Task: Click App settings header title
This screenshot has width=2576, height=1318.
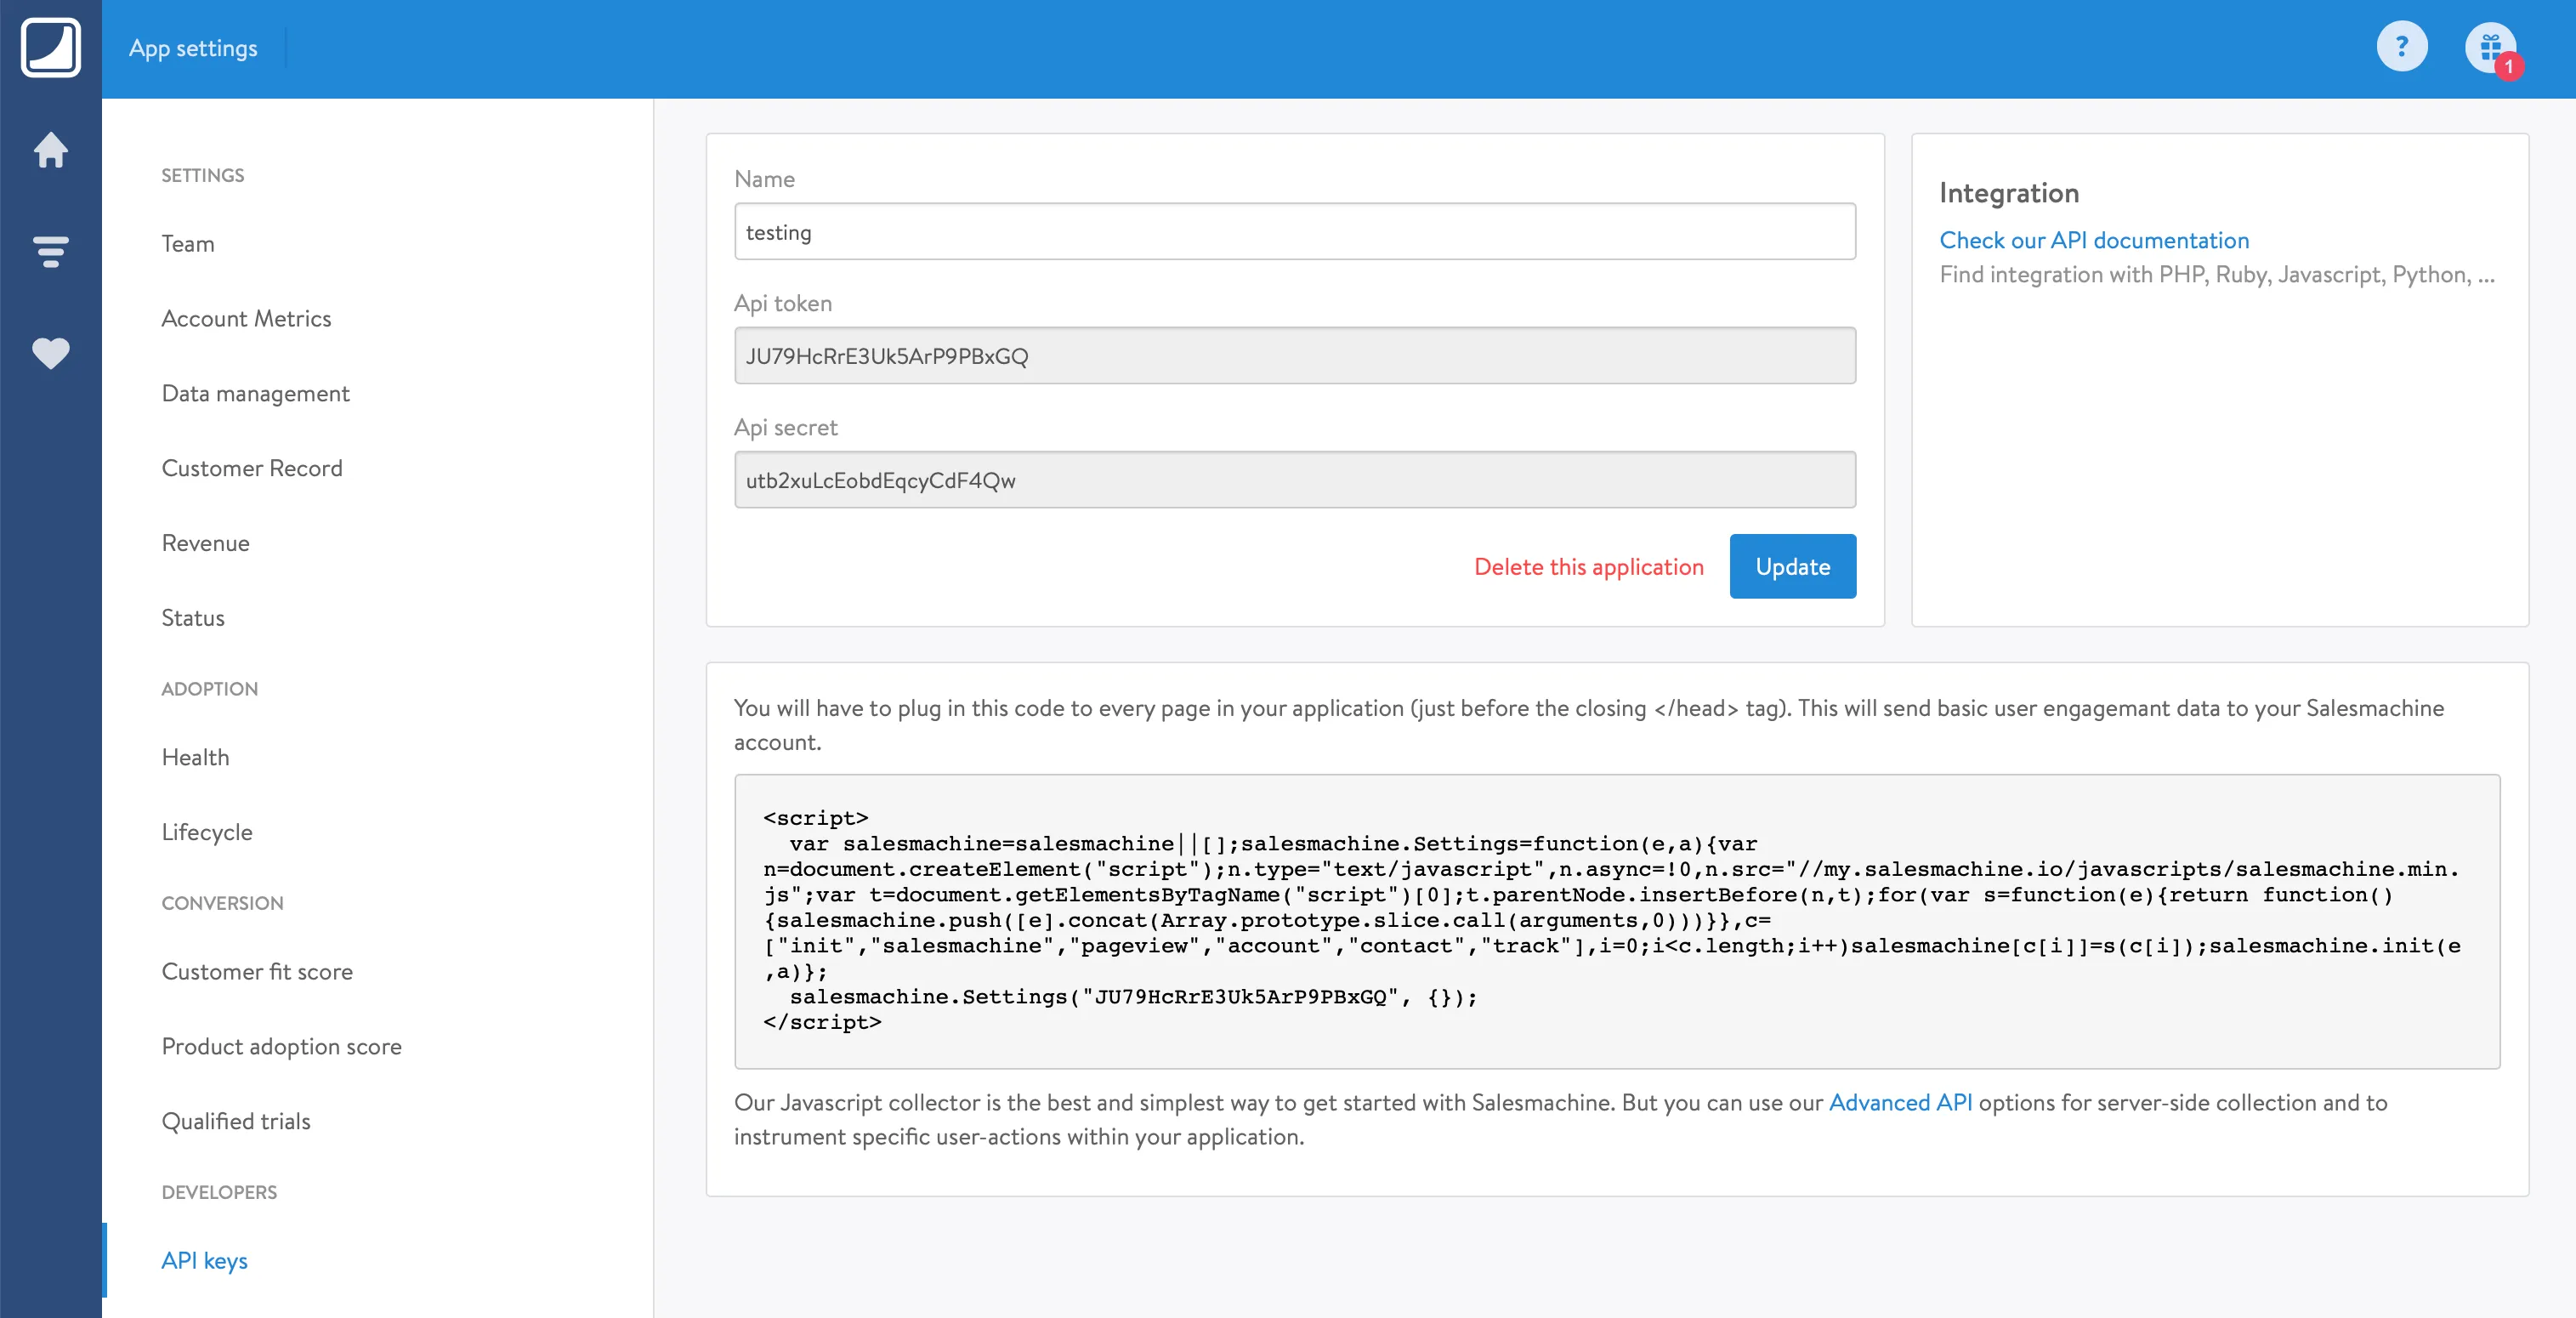Action: click(193, 48)
